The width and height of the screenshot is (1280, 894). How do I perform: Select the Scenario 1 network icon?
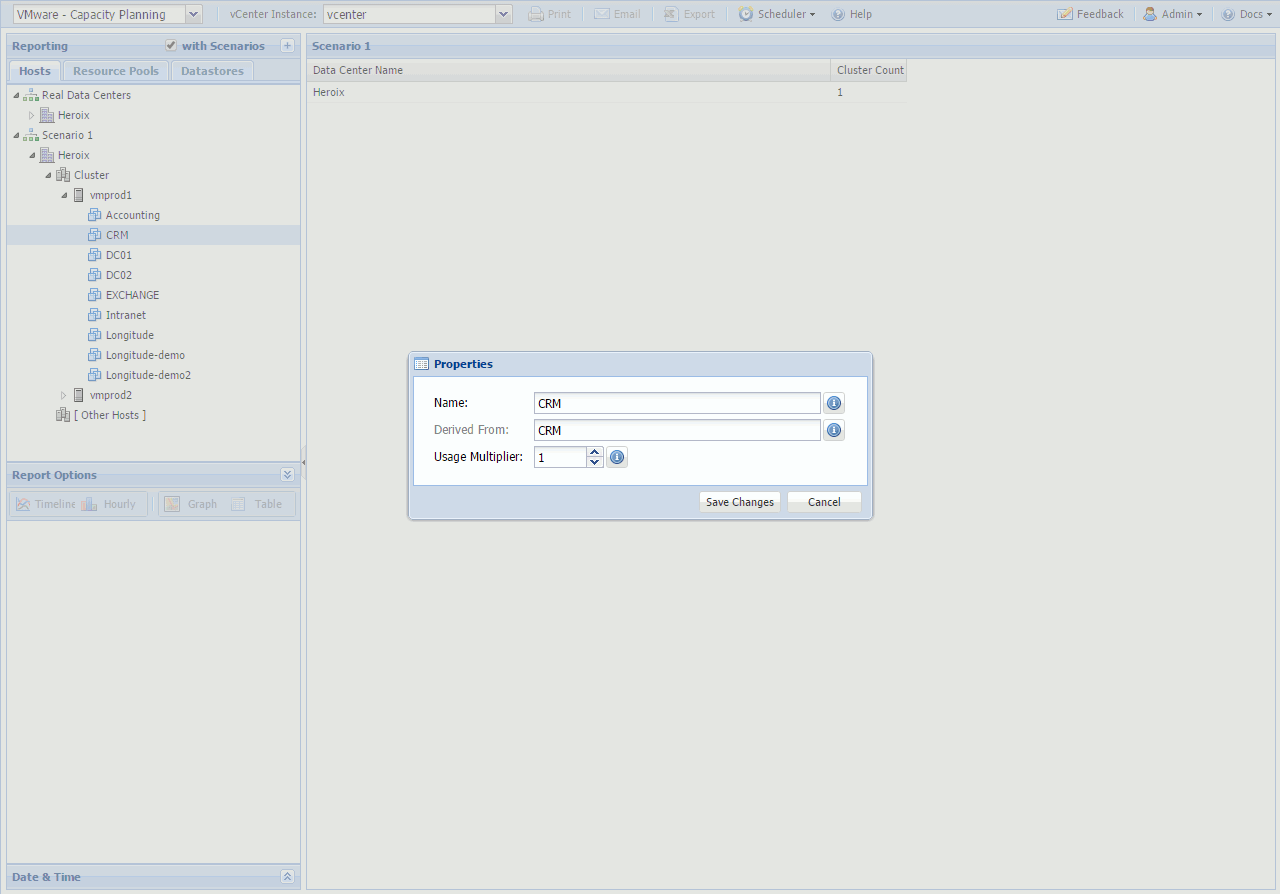click(x=31, y=135)
